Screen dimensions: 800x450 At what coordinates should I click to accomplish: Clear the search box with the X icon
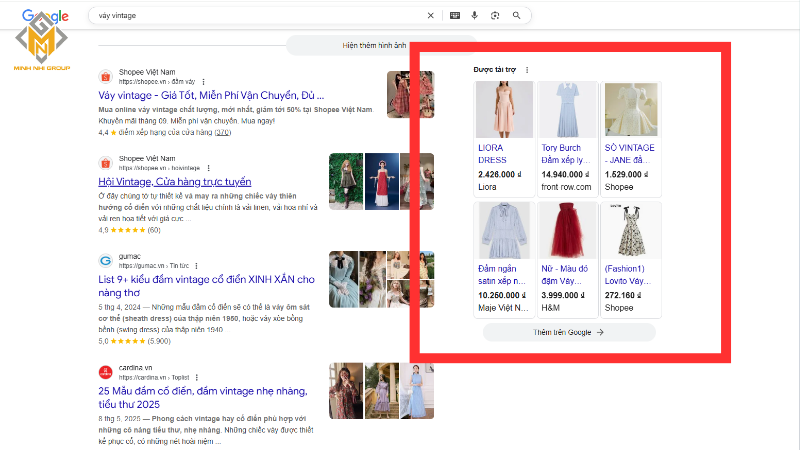[x=431, y=16]
